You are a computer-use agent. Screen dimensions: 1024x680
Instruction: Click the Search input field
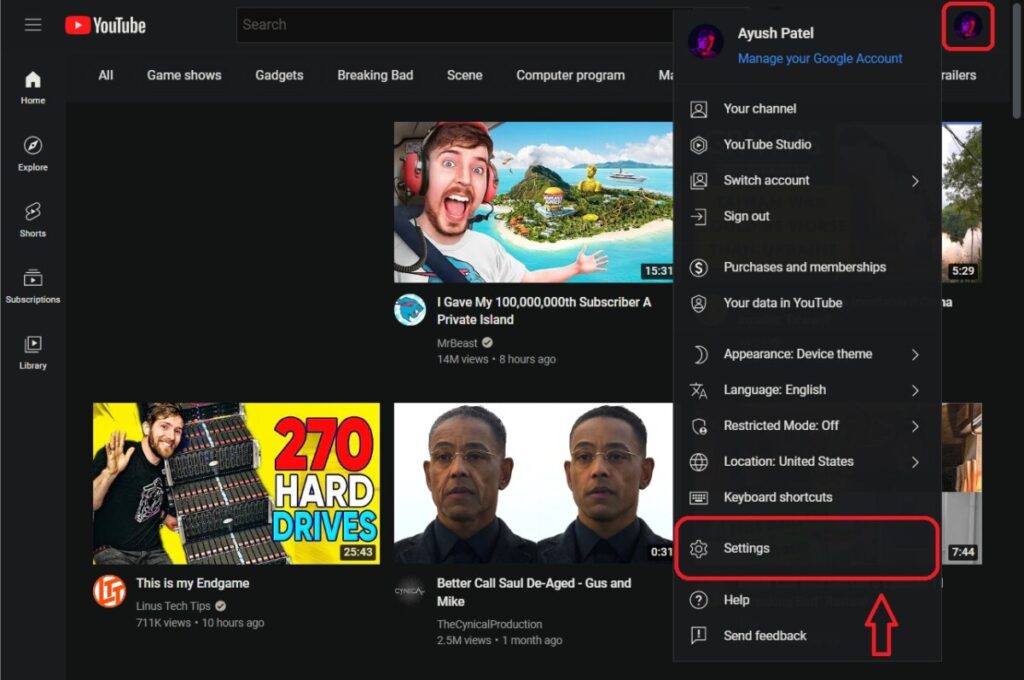pyautogui.click(x=450, y=25)
